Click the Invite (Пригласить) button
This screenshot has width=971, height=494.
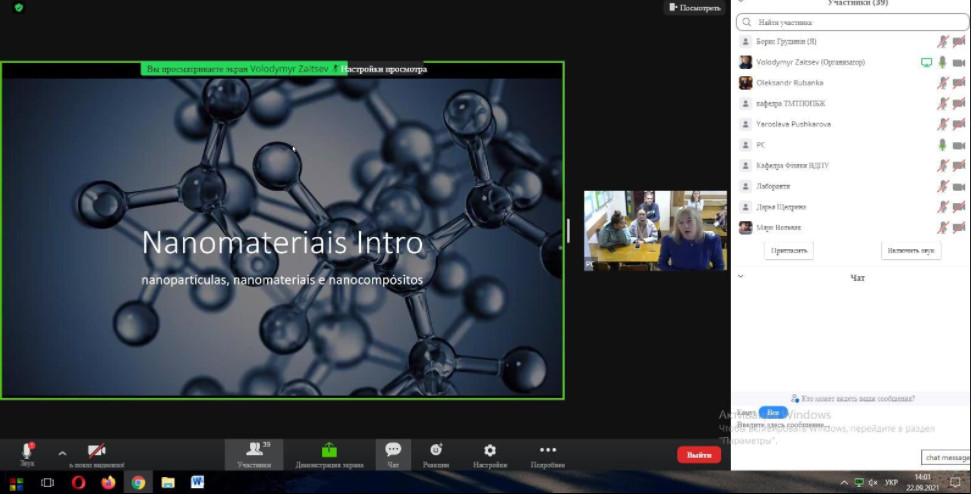[x=790, y=250]
